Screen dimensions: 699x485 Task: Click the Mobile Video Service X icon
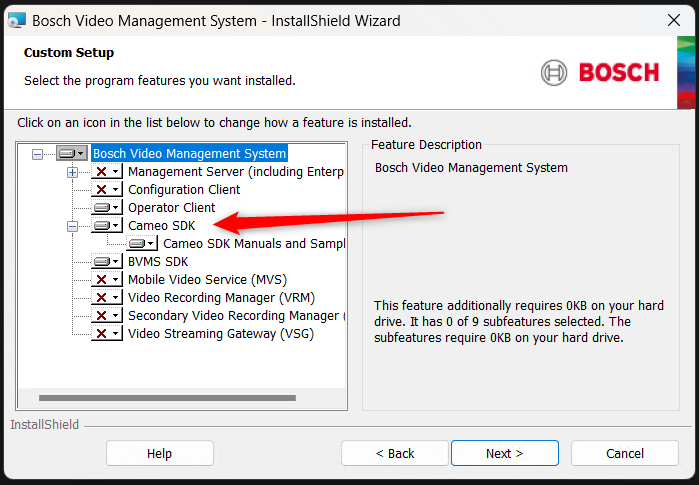click(101, 280)
